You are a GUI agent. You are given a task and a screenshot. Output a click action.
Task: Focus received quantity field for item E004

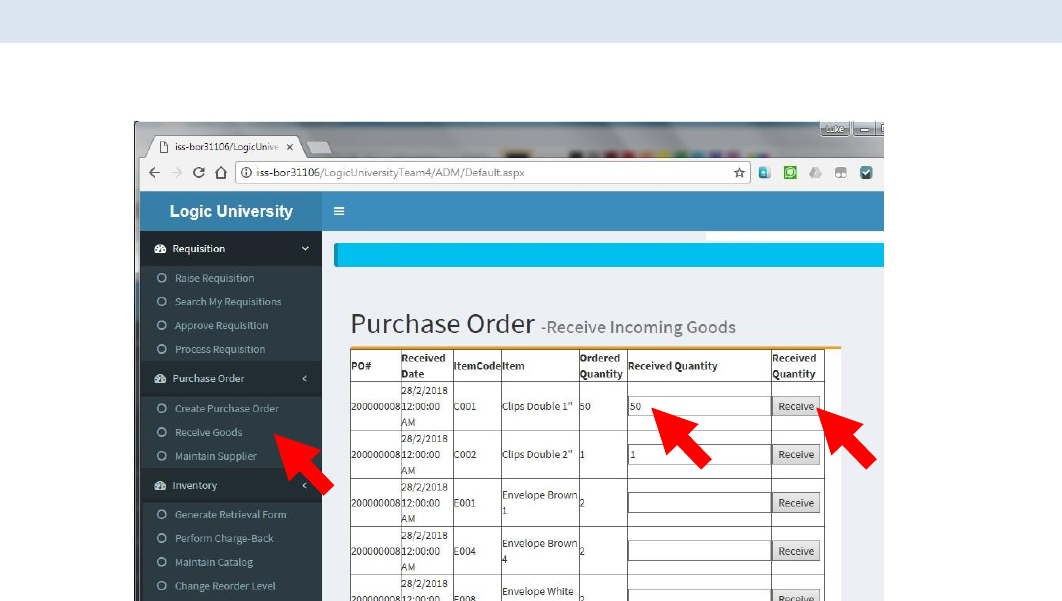(699, 551)
